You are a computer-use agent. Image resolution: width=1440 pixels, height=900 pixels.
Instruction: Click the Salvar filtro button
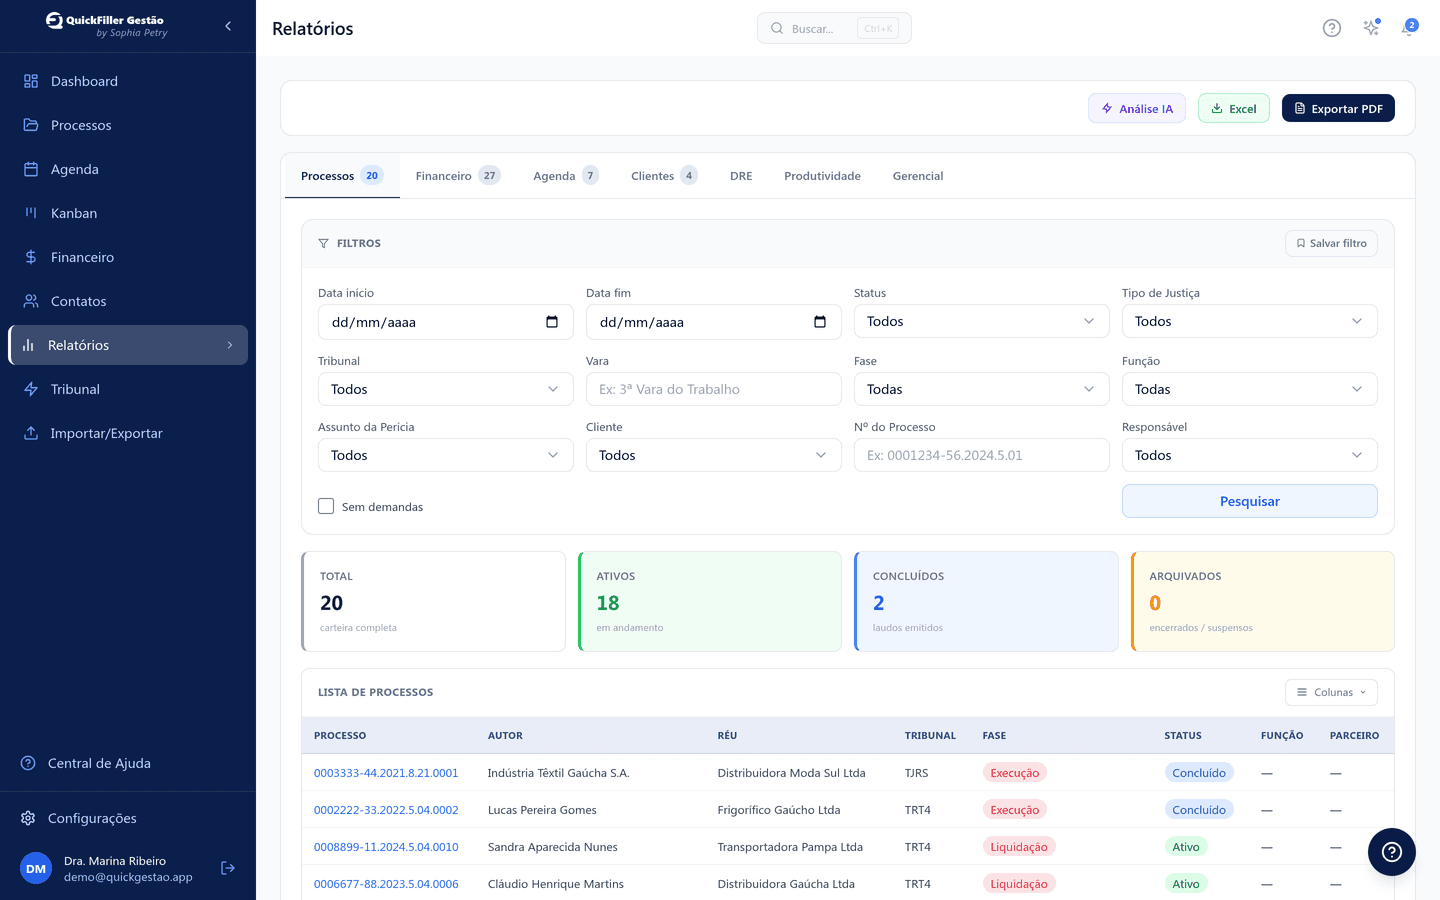click(x=1331, y=243)
